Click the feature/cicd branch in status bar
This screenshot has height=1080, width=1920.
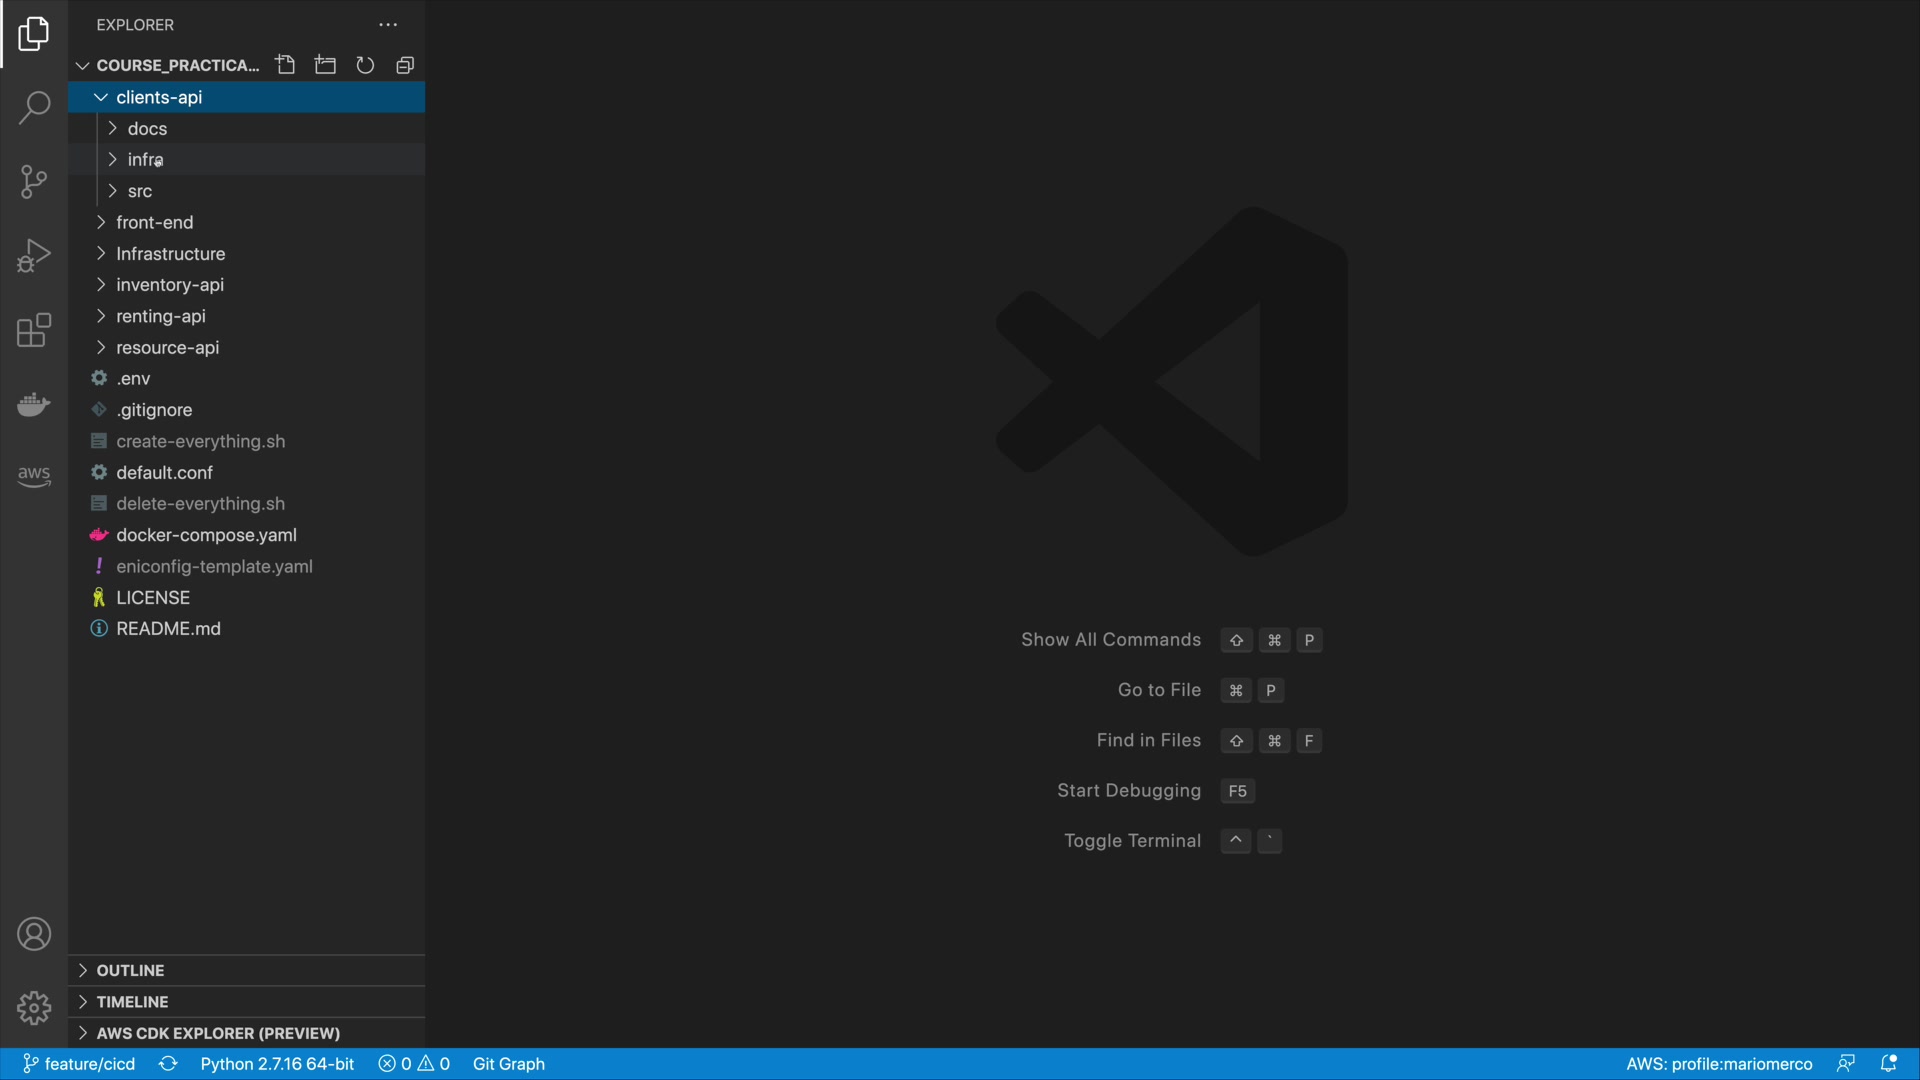80,1064
